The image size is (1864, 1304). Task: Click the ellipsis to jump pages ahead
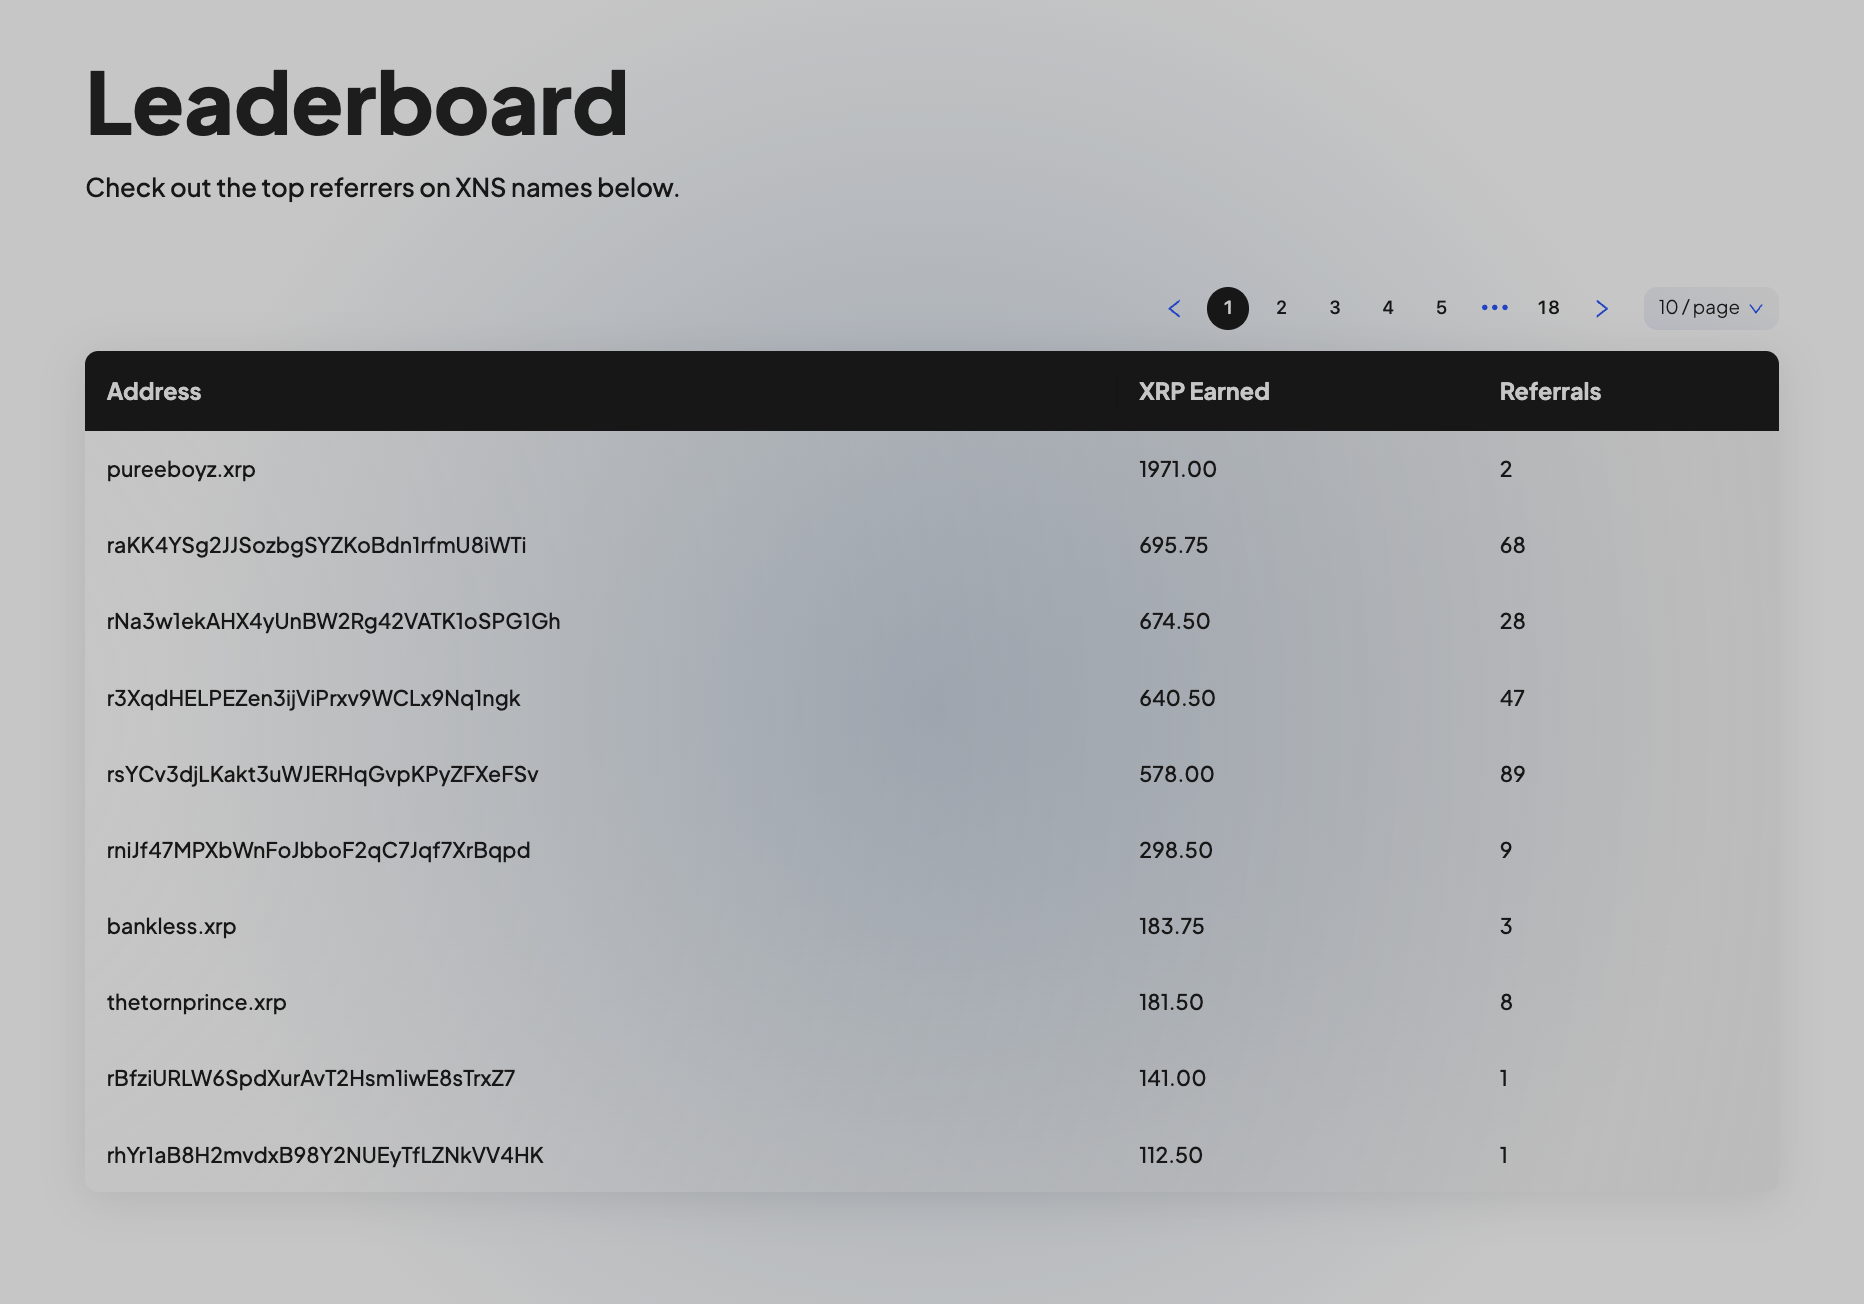[x=1494, y=308]
